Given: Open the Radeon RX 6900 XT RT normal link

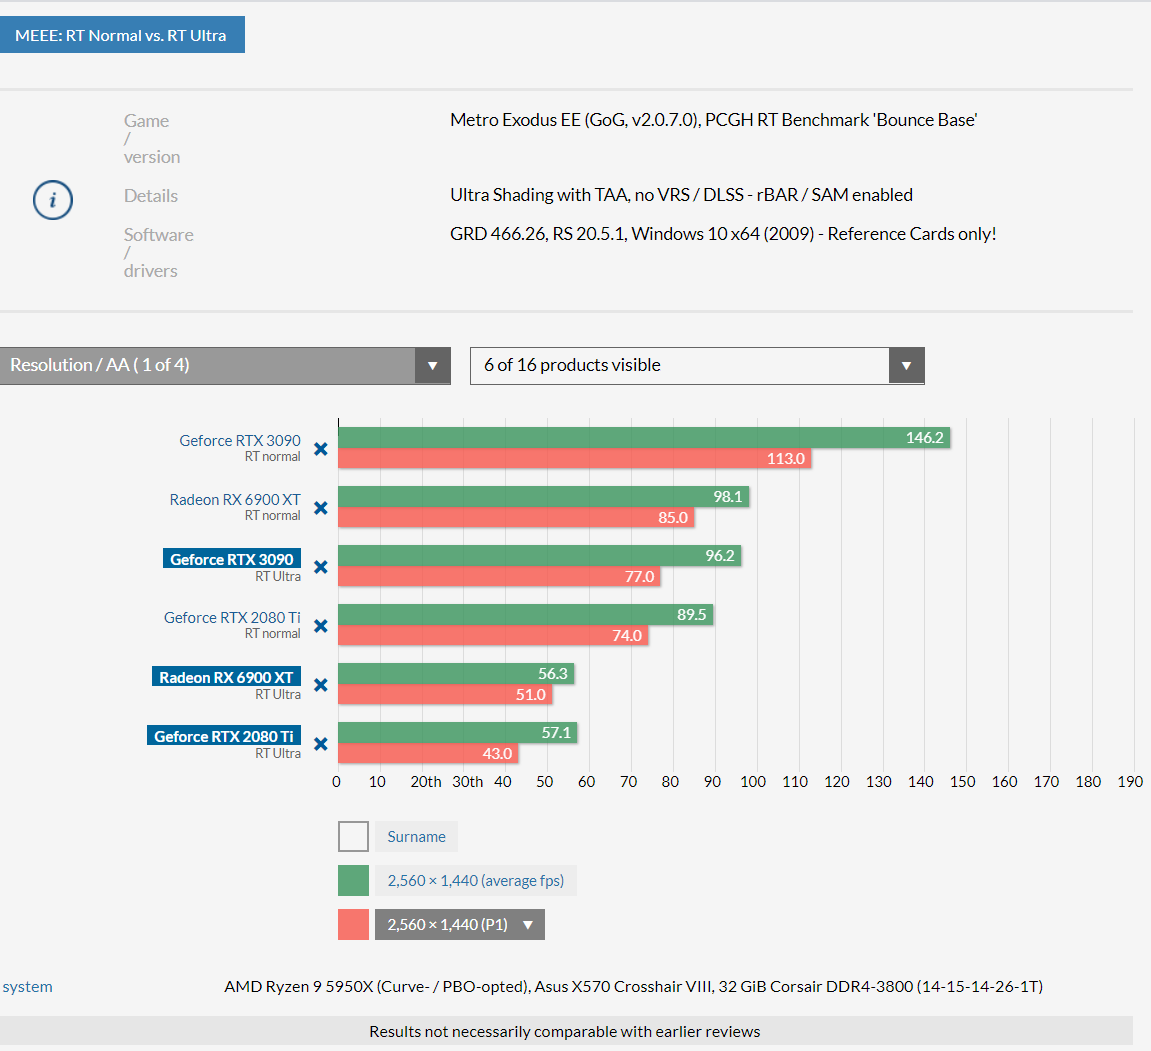Looking at the screenshot, I should tap(235, 500).
